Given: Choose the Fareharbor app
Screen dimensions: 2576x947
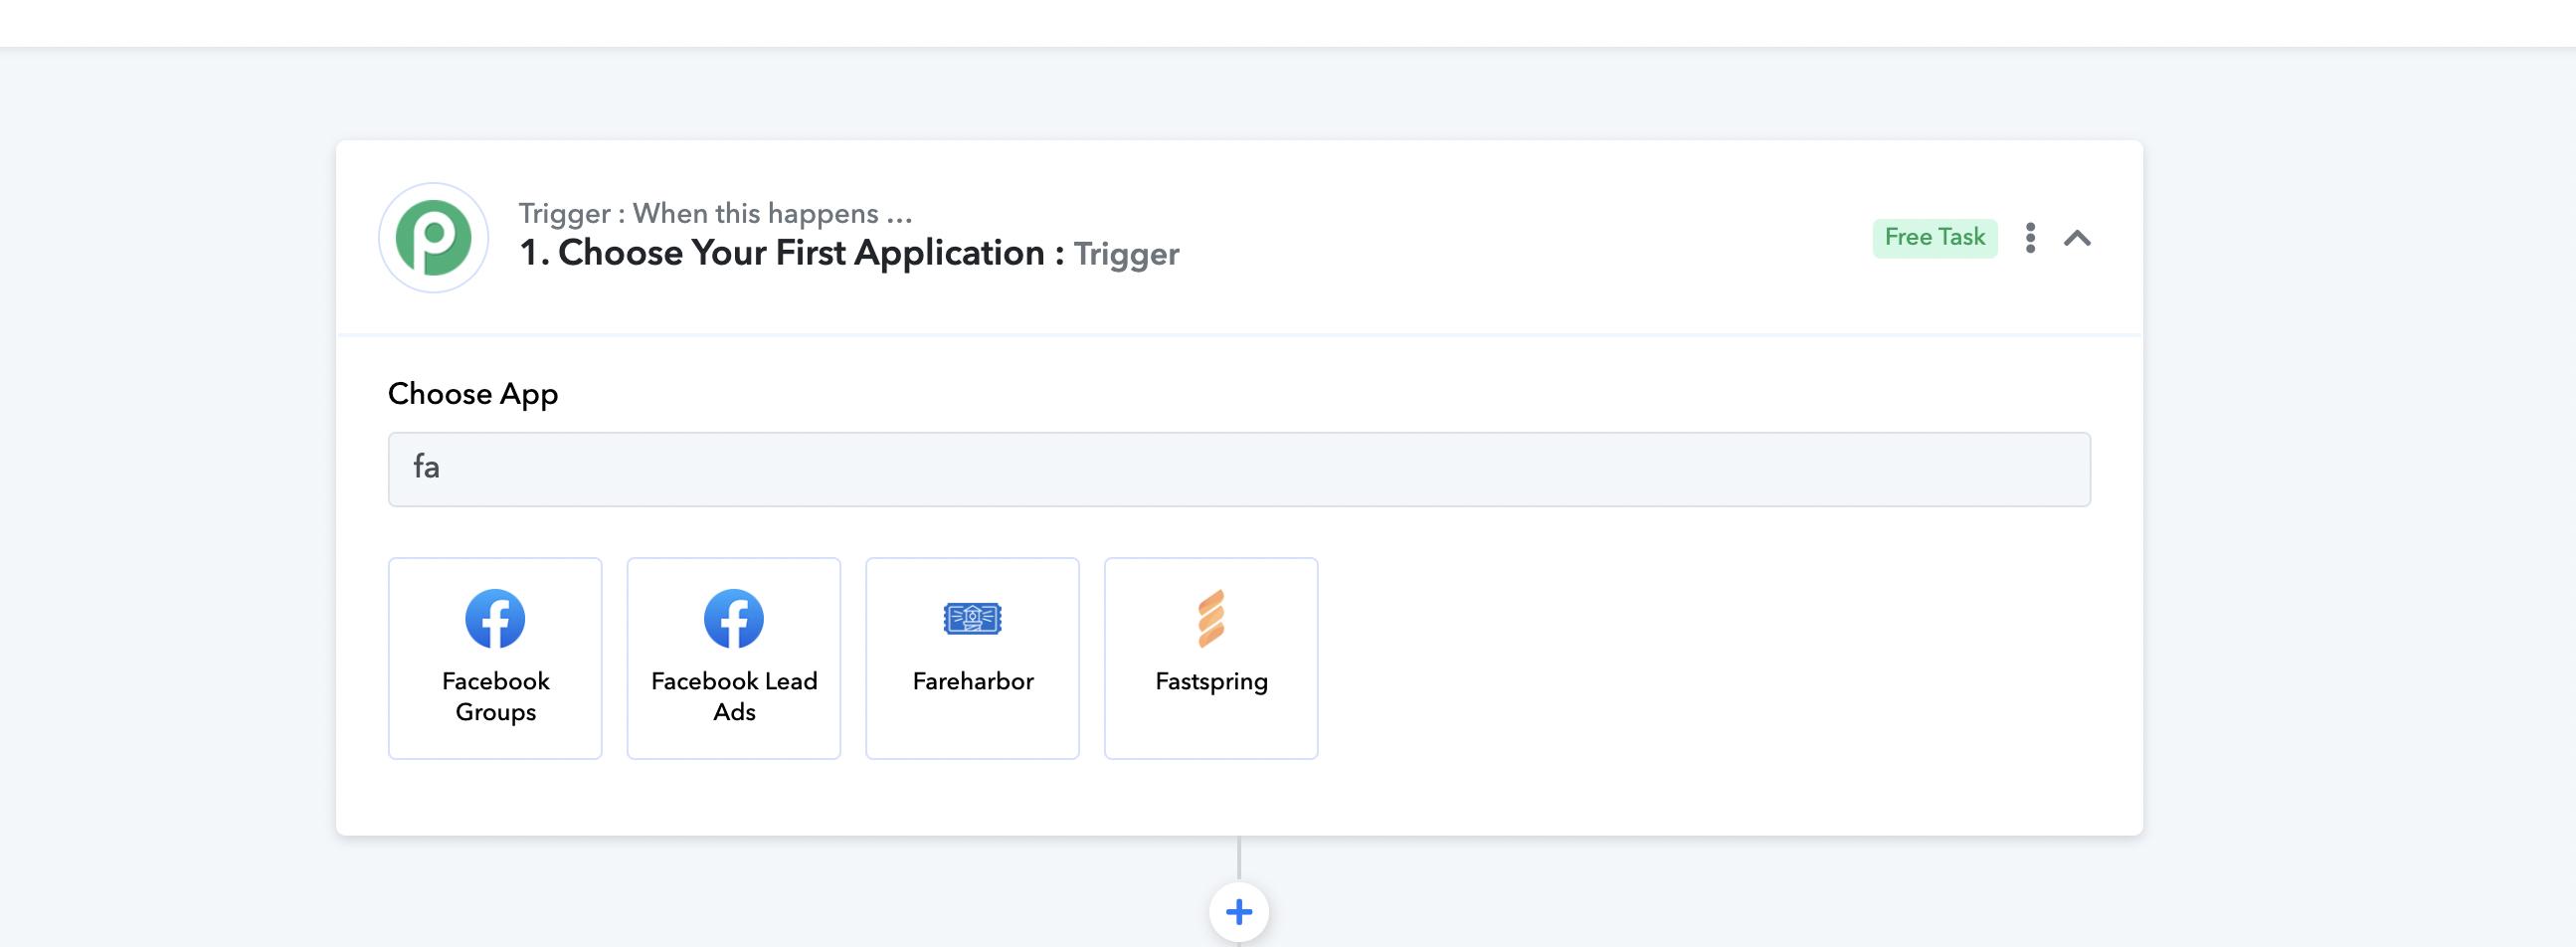Looking at the screenshot, I should click(972, 658).
